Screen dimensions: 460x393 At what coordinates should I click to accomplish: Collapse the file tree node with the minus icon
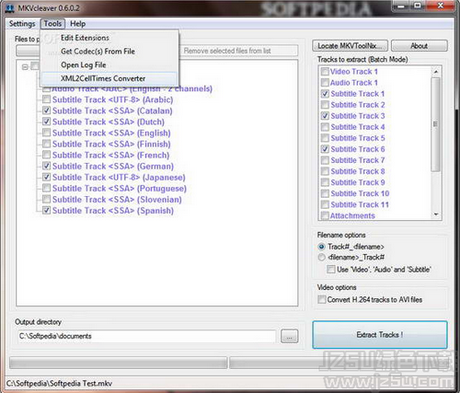pyautogui.click(x=25, y=67)
